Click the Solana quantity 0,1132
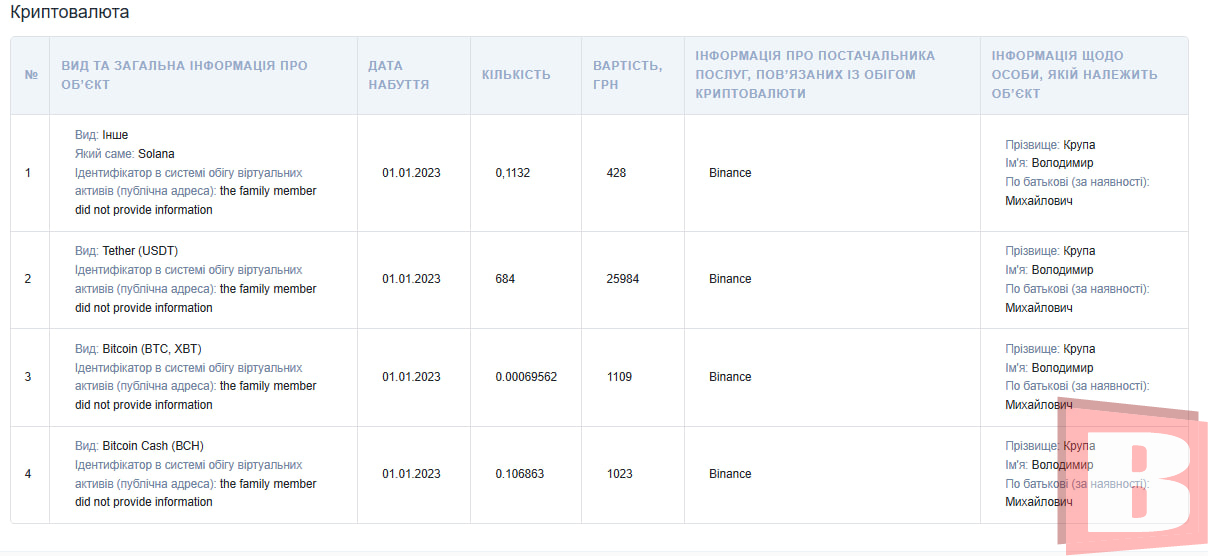This screenshot has height=556, width=1208. [x=513, y=173]
